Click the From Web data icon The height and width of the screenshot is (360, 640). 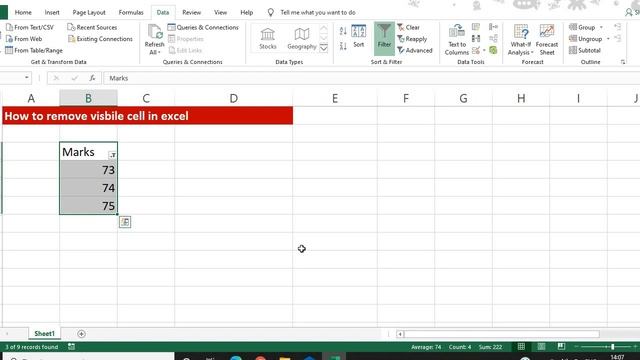9,39
